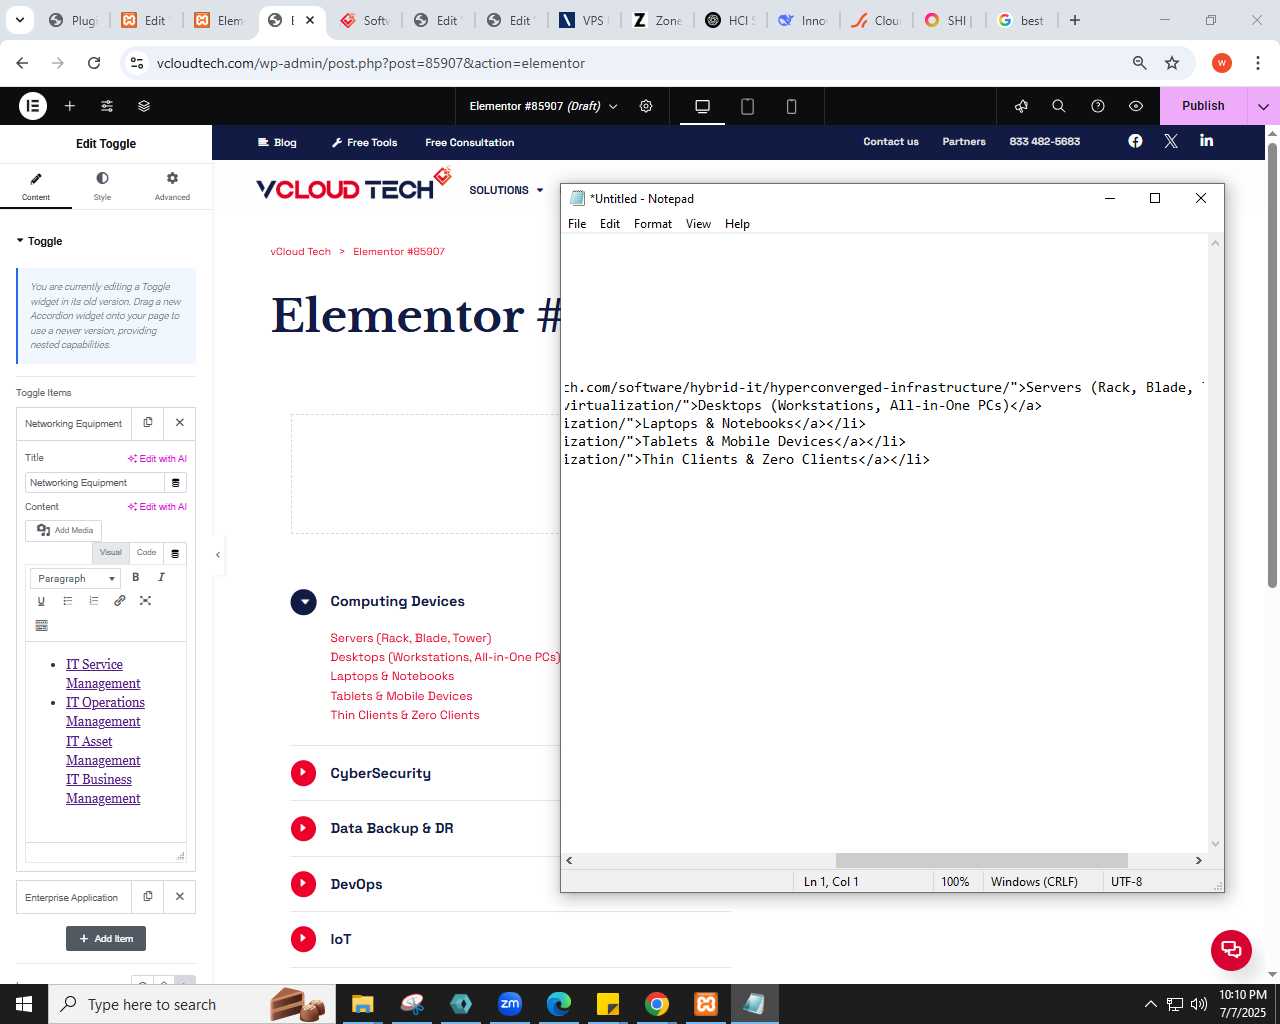
Task: Open the Structure layers icon
Action: point(144,106)
